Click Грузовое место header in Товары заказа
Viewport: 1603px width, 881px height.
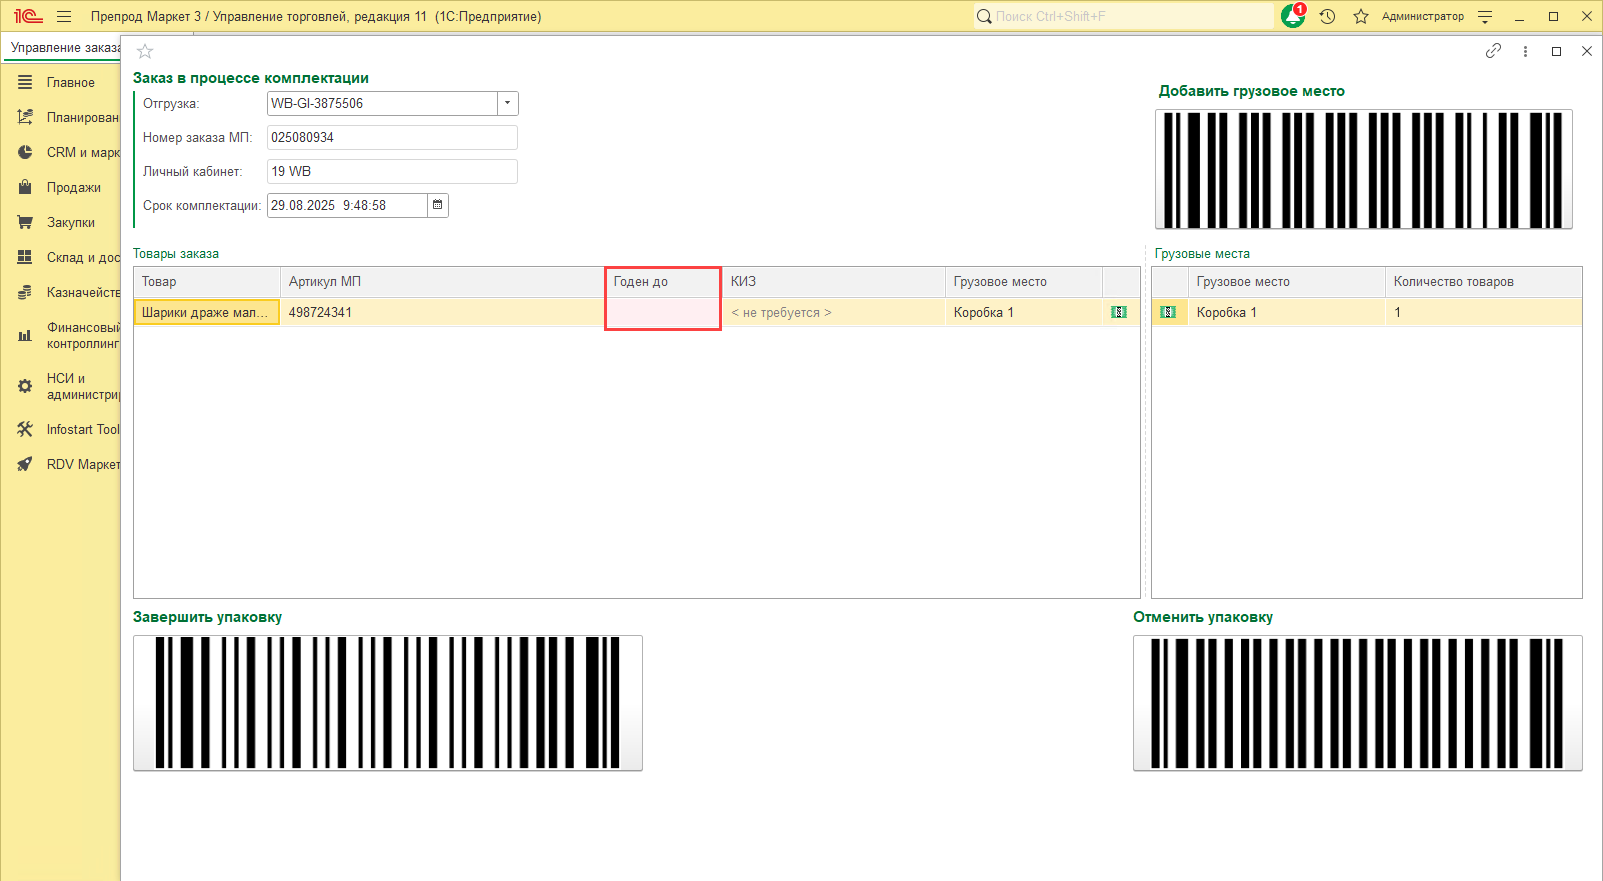tap(1024, 282)
